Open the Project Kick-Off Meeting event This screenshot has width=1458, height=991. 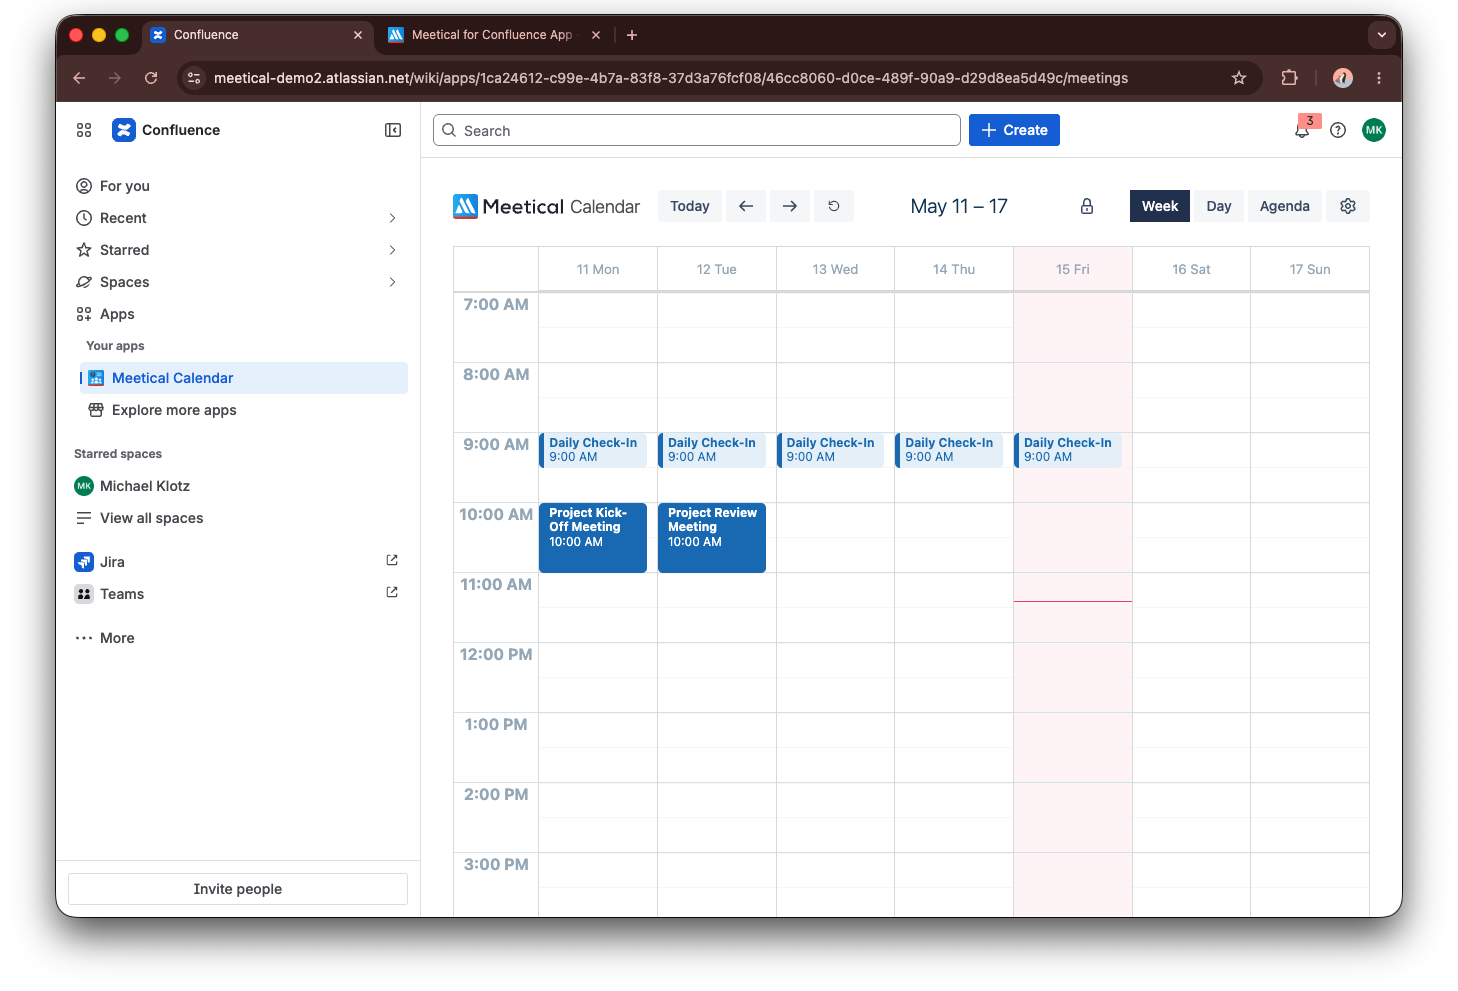click(x=593, y=538)
